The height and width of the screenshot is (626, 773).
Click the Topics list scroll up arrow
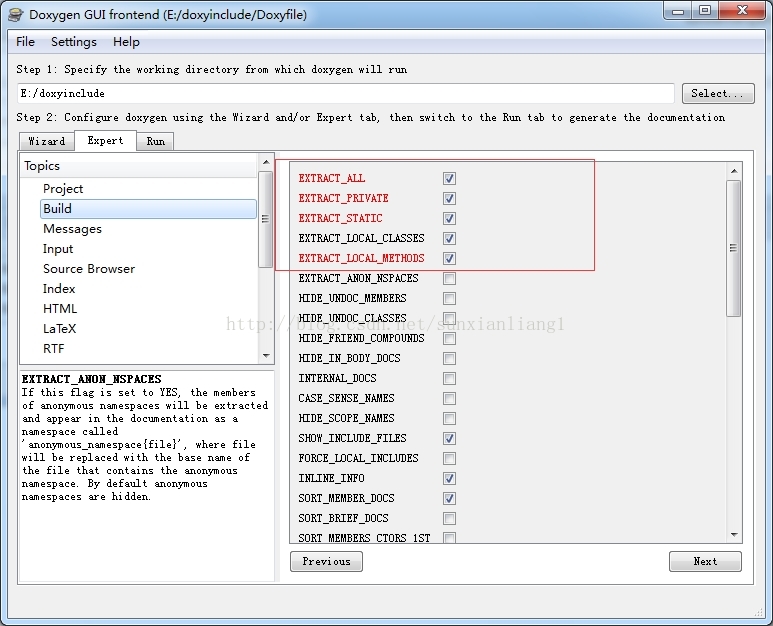click(266, 162)
